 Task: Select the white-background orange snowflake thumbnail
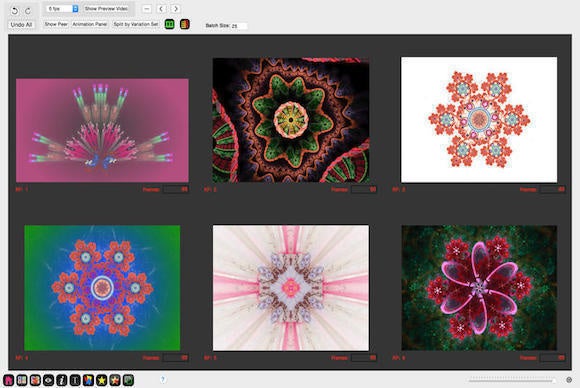pyautogui.click(x=479, y=119)
